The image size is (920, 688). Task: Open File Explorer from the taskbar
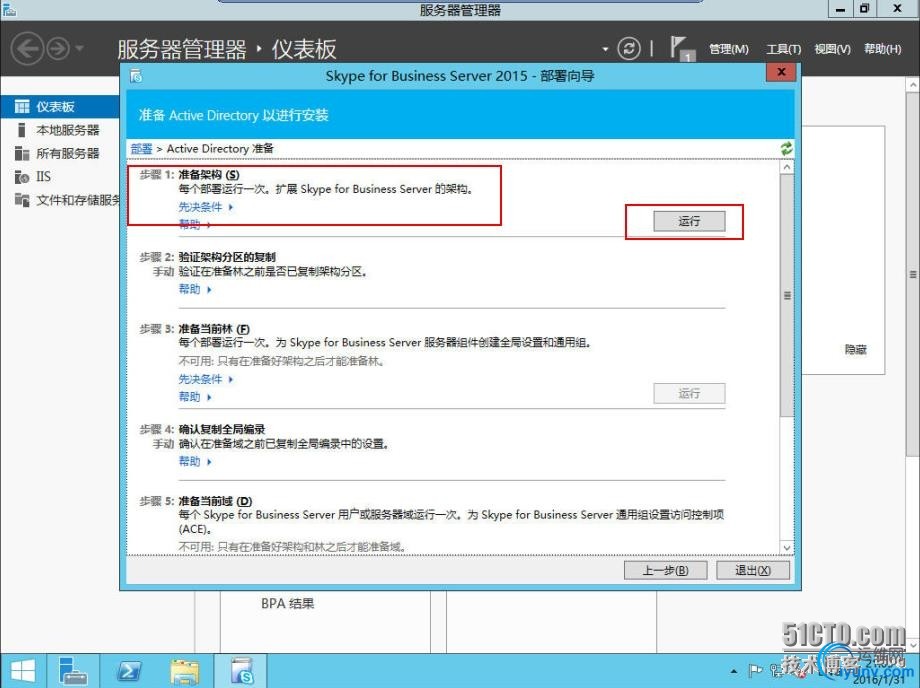pyautogui.click(x=184, y=670)
